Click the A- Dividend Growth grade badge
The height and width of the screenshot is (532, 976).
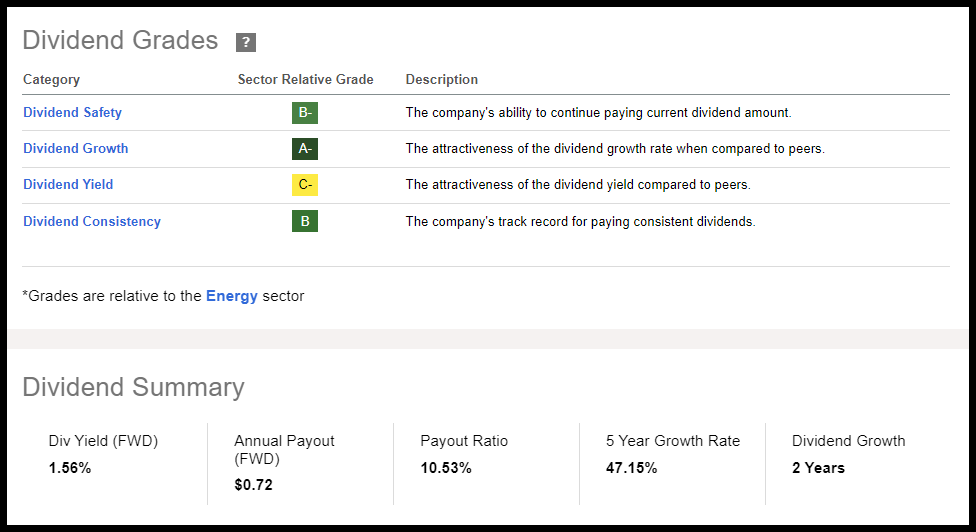coord(305,149)
